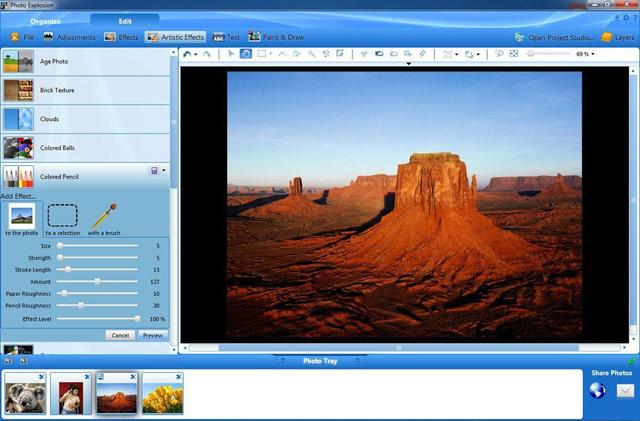This screenshot has height=421, width=640.
Task: Apply effect with a brush option
Action: pyautogui.click(x=104, y=220)
